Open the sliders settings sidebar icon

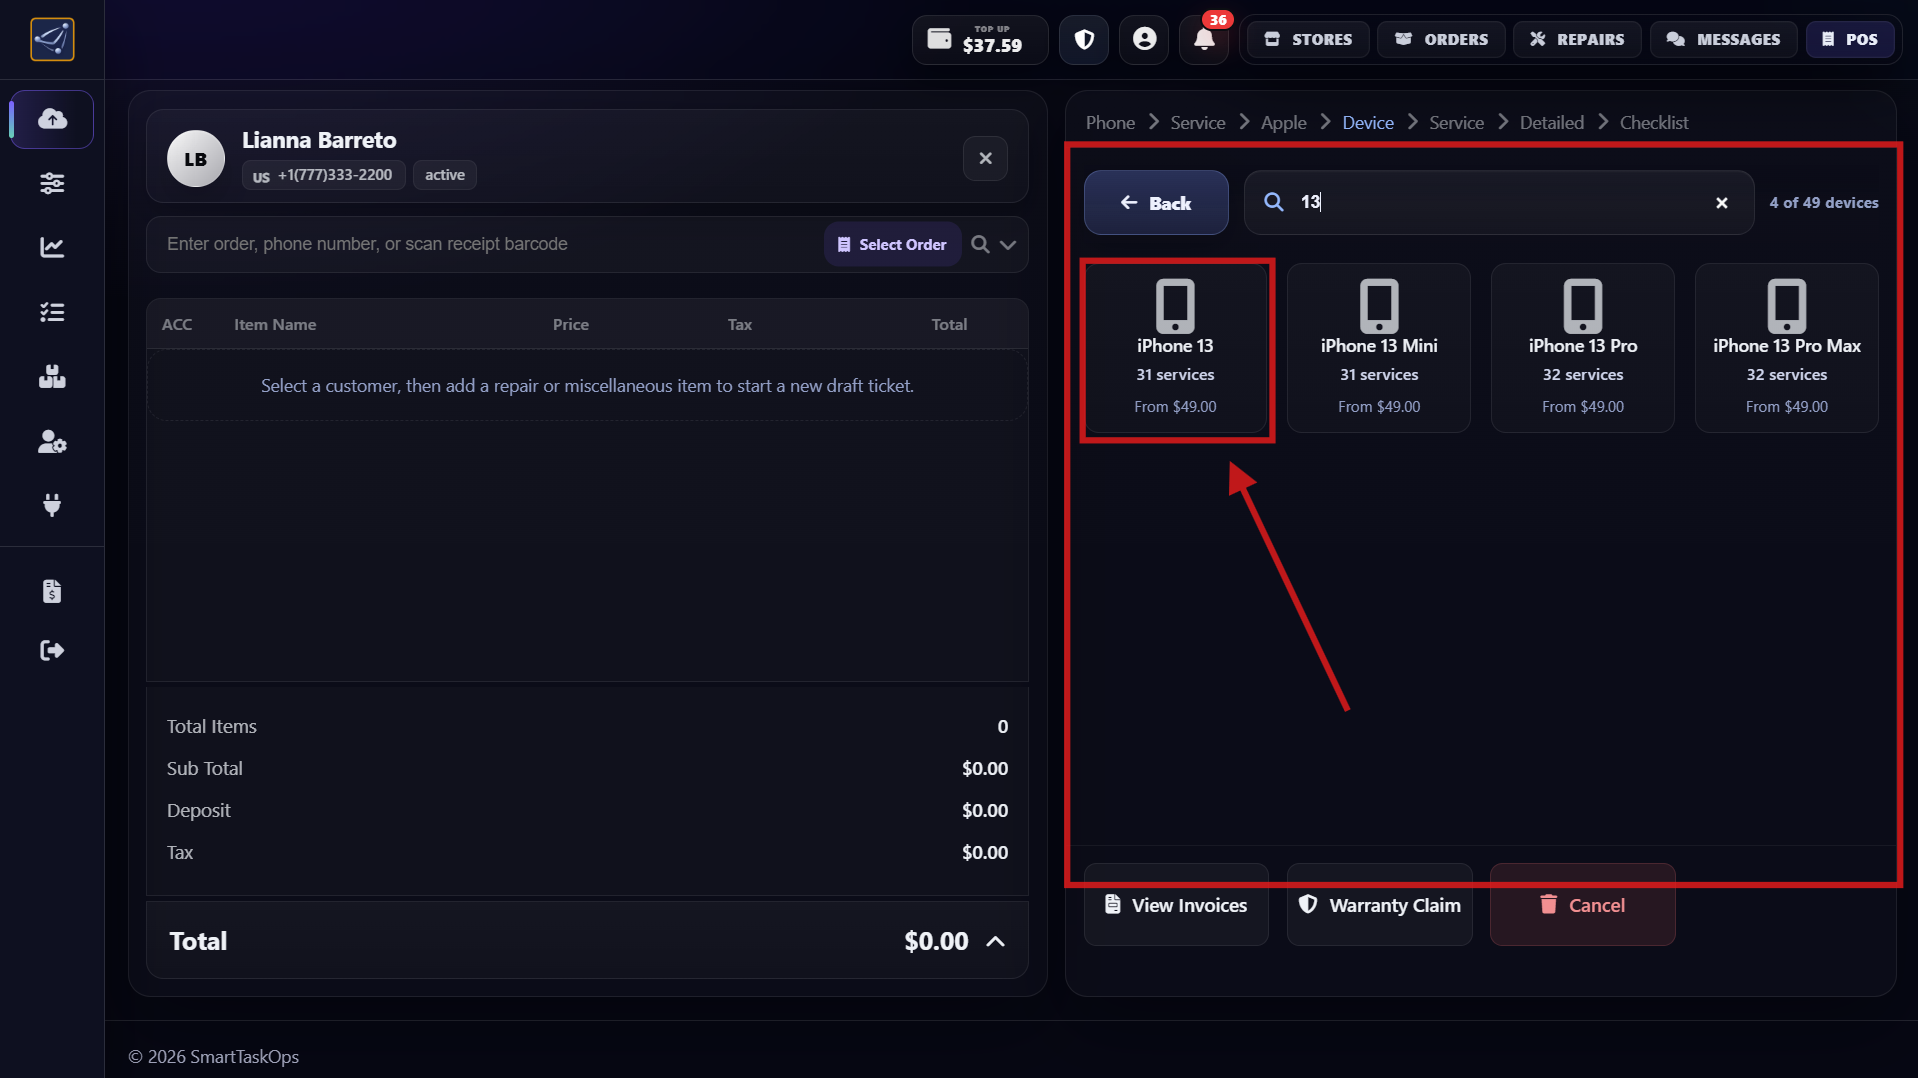(x=52, y=183)
